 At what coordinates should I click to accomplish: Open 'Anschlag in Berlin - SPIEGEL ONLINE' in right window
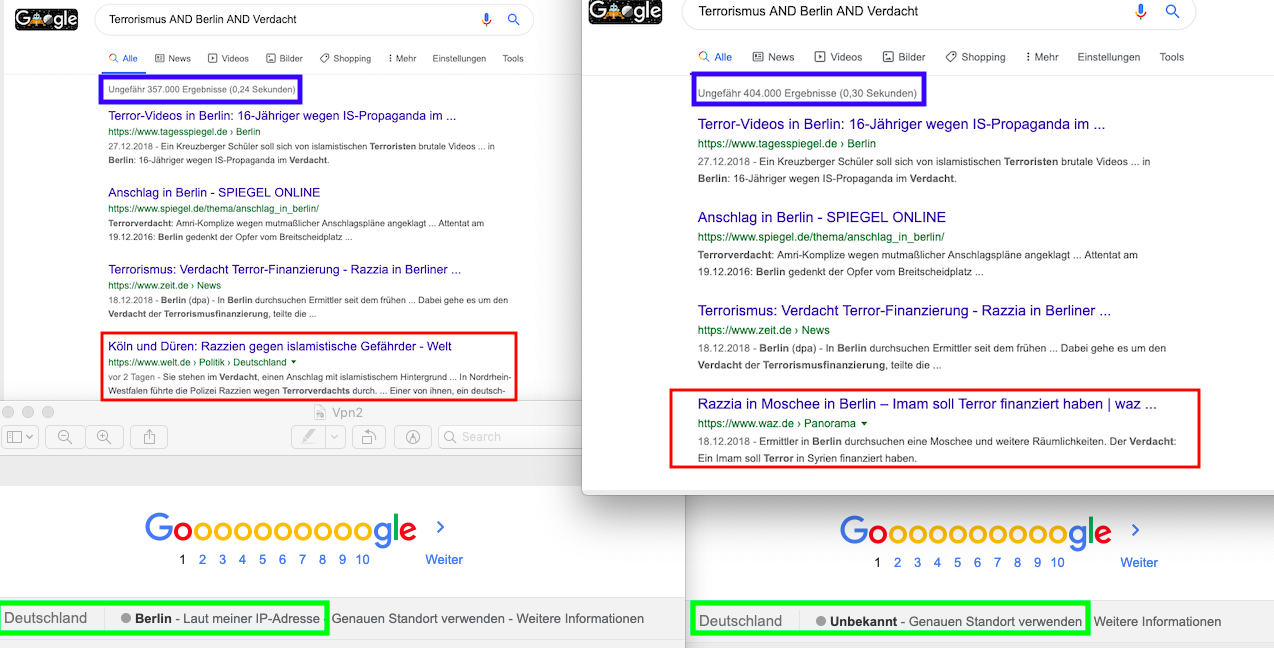point(822,217)
